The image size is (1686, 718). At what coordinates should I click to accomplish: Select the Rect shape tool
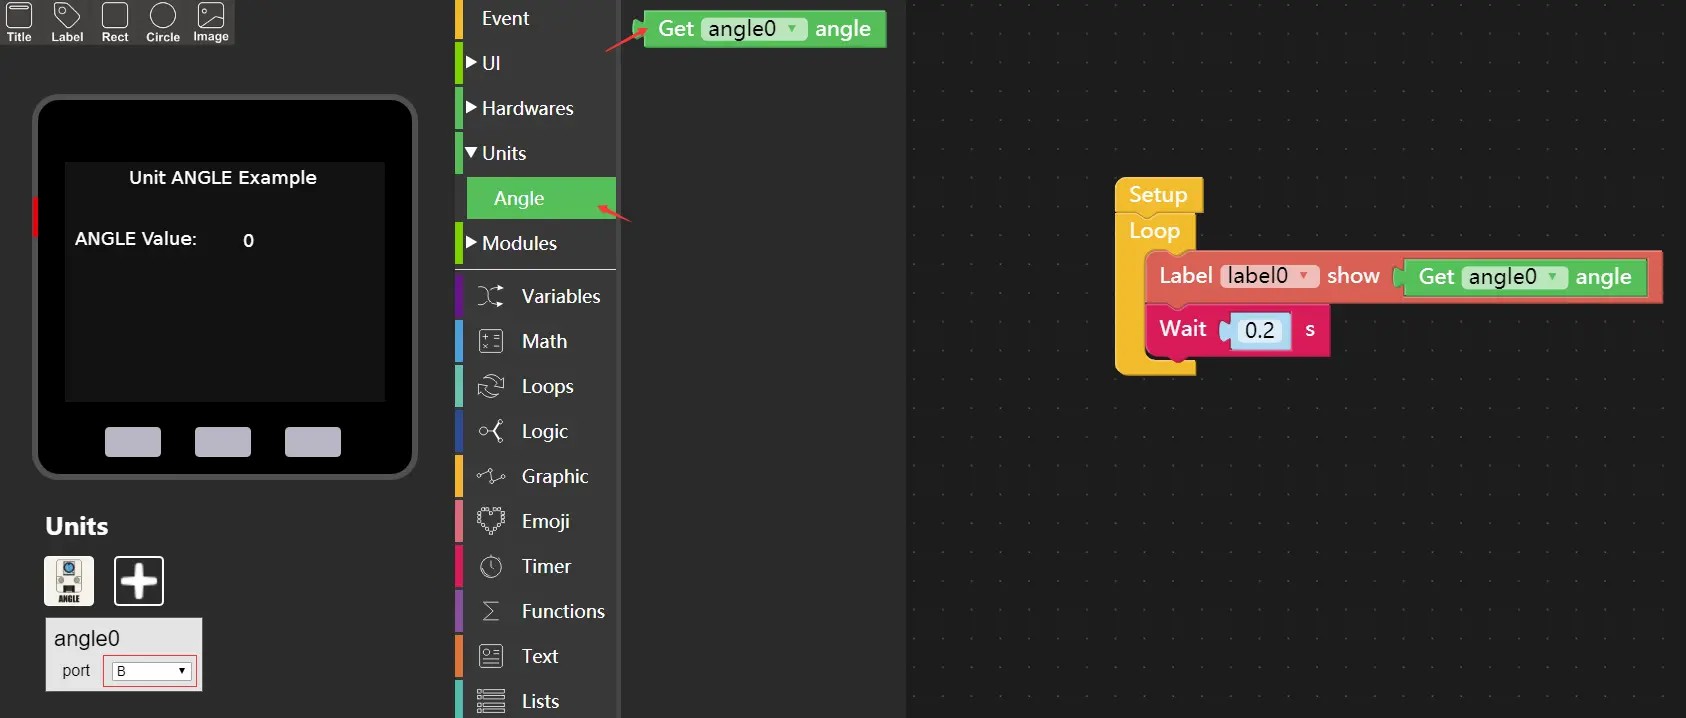click(115, 22)
